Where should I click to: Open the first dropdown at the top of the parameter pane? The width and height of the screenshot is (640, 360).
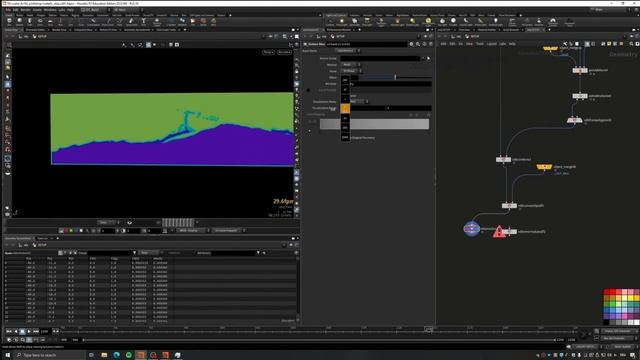(347, 51)
